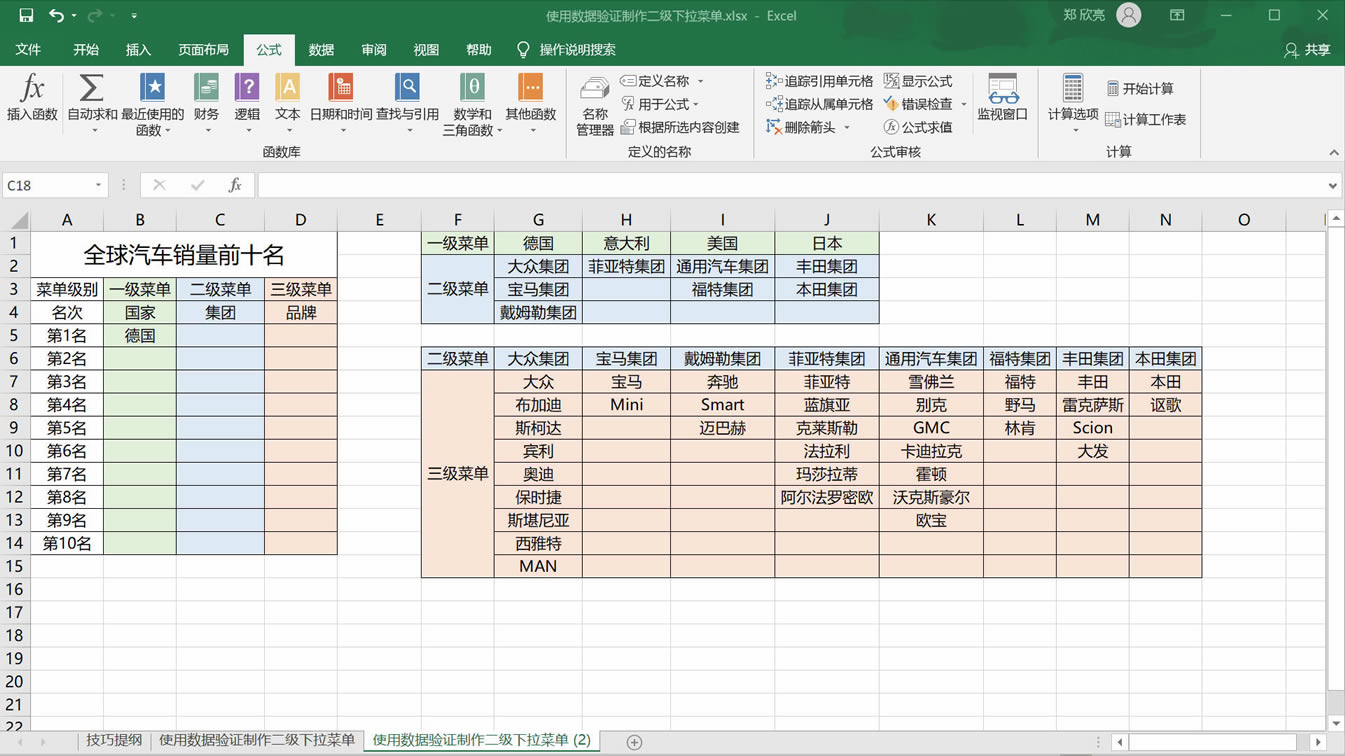The image size is (1345, 756).
Task: Click the Insert Function (插入函数) icon
Action: [x=32, y=98]
